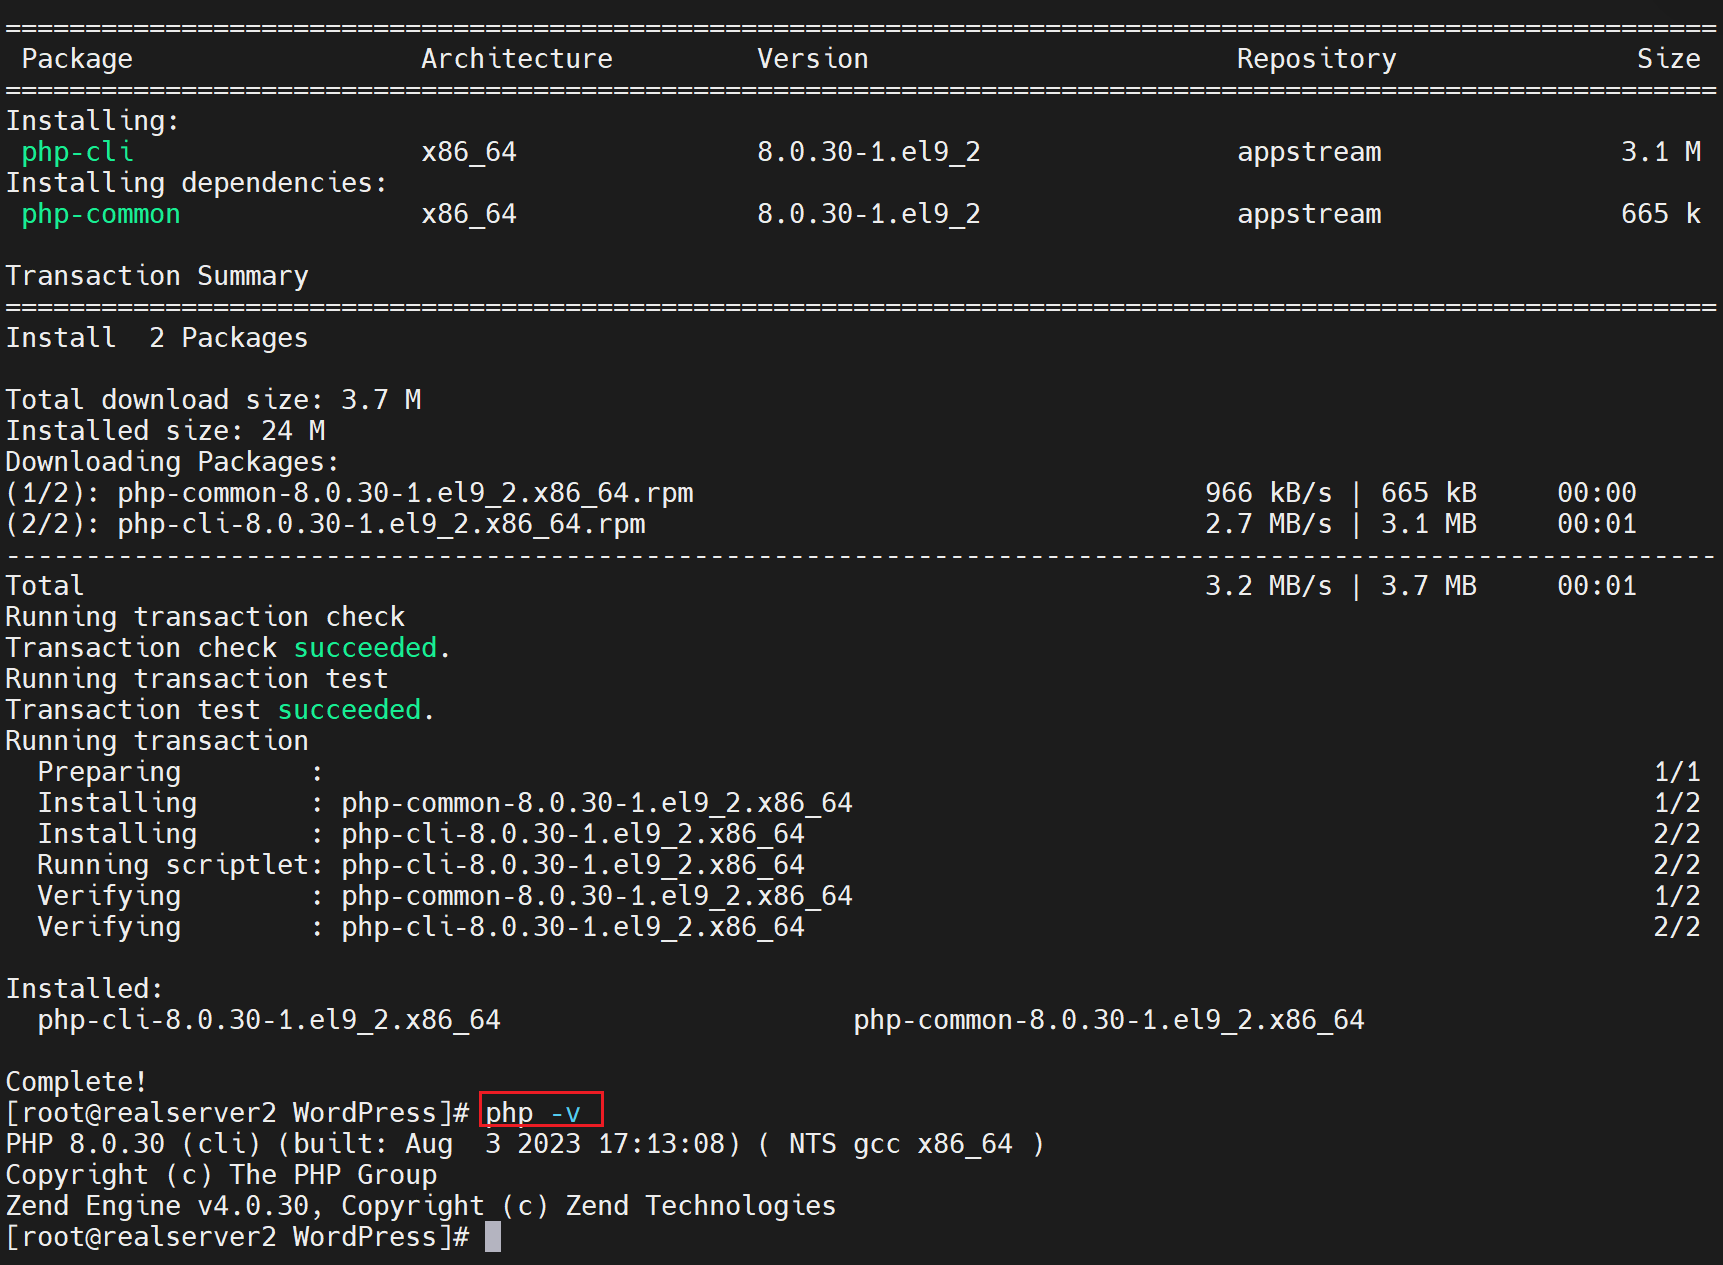The width and height of the screenshot is (1723, 1265).
Task: Click the highlighted php -v command
Action: click(x=540, y=1112)
